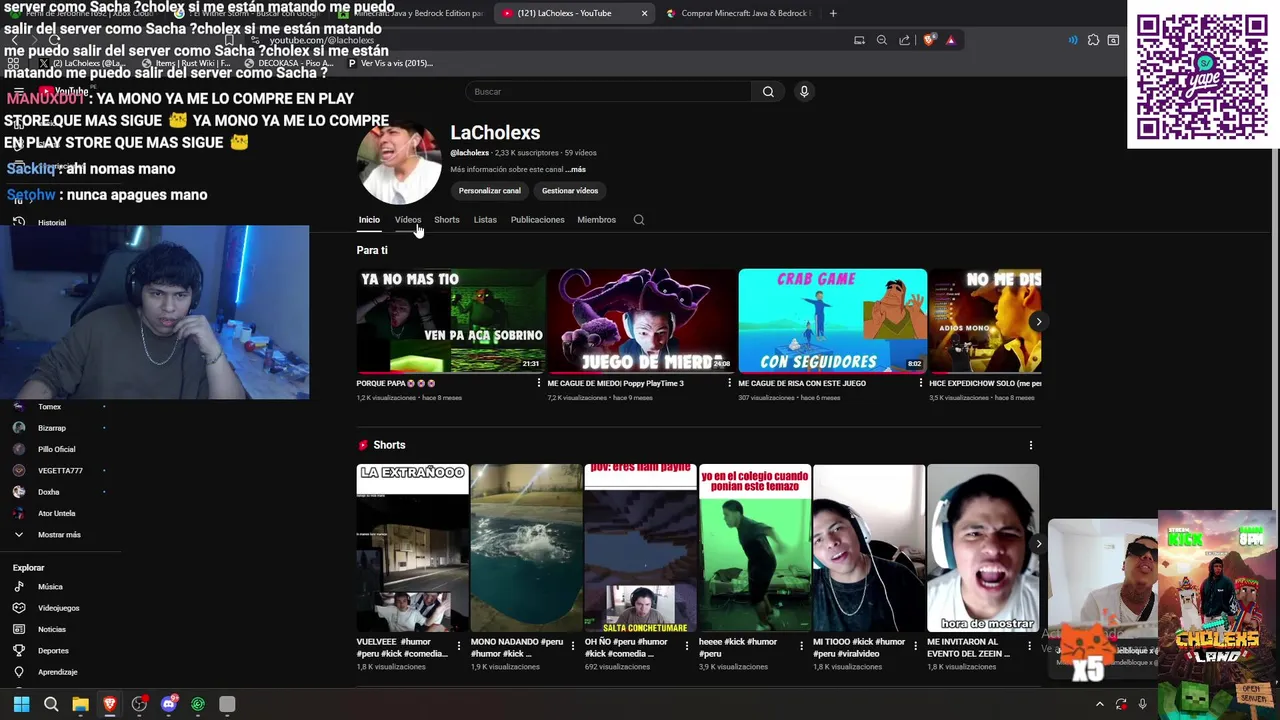Open the CRAB GAME video thumbnail
The width and height of the screenshot is (1280, 720).
[833, 321]
